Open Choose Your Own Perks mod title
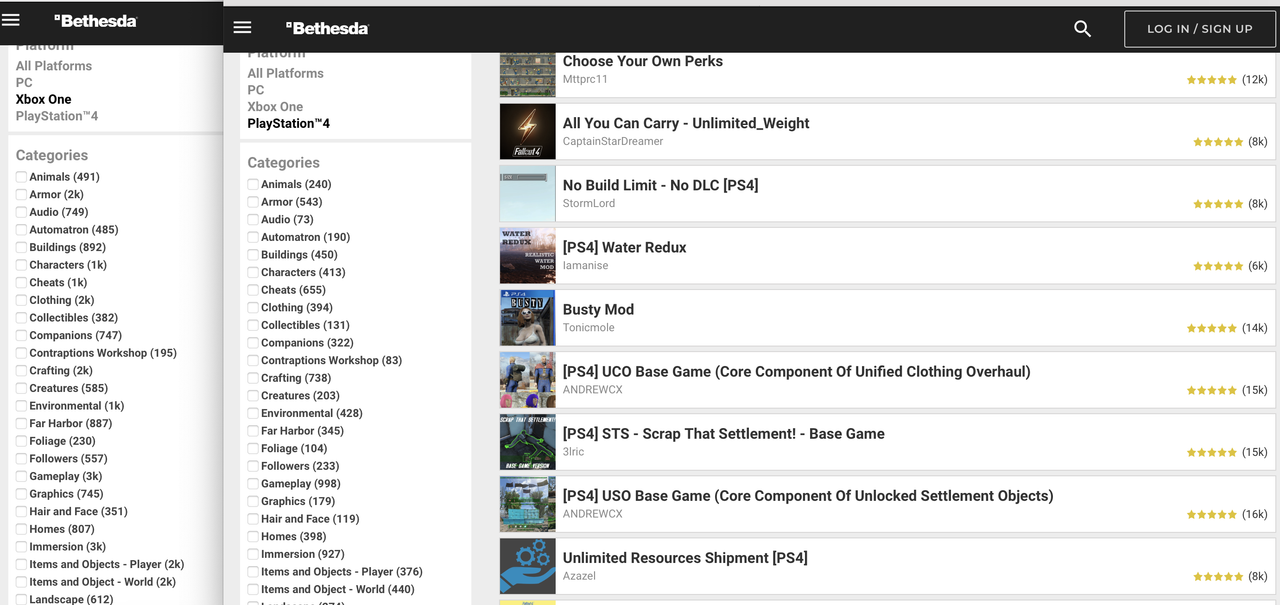The image size is (1280, 605). click(643, 61)
